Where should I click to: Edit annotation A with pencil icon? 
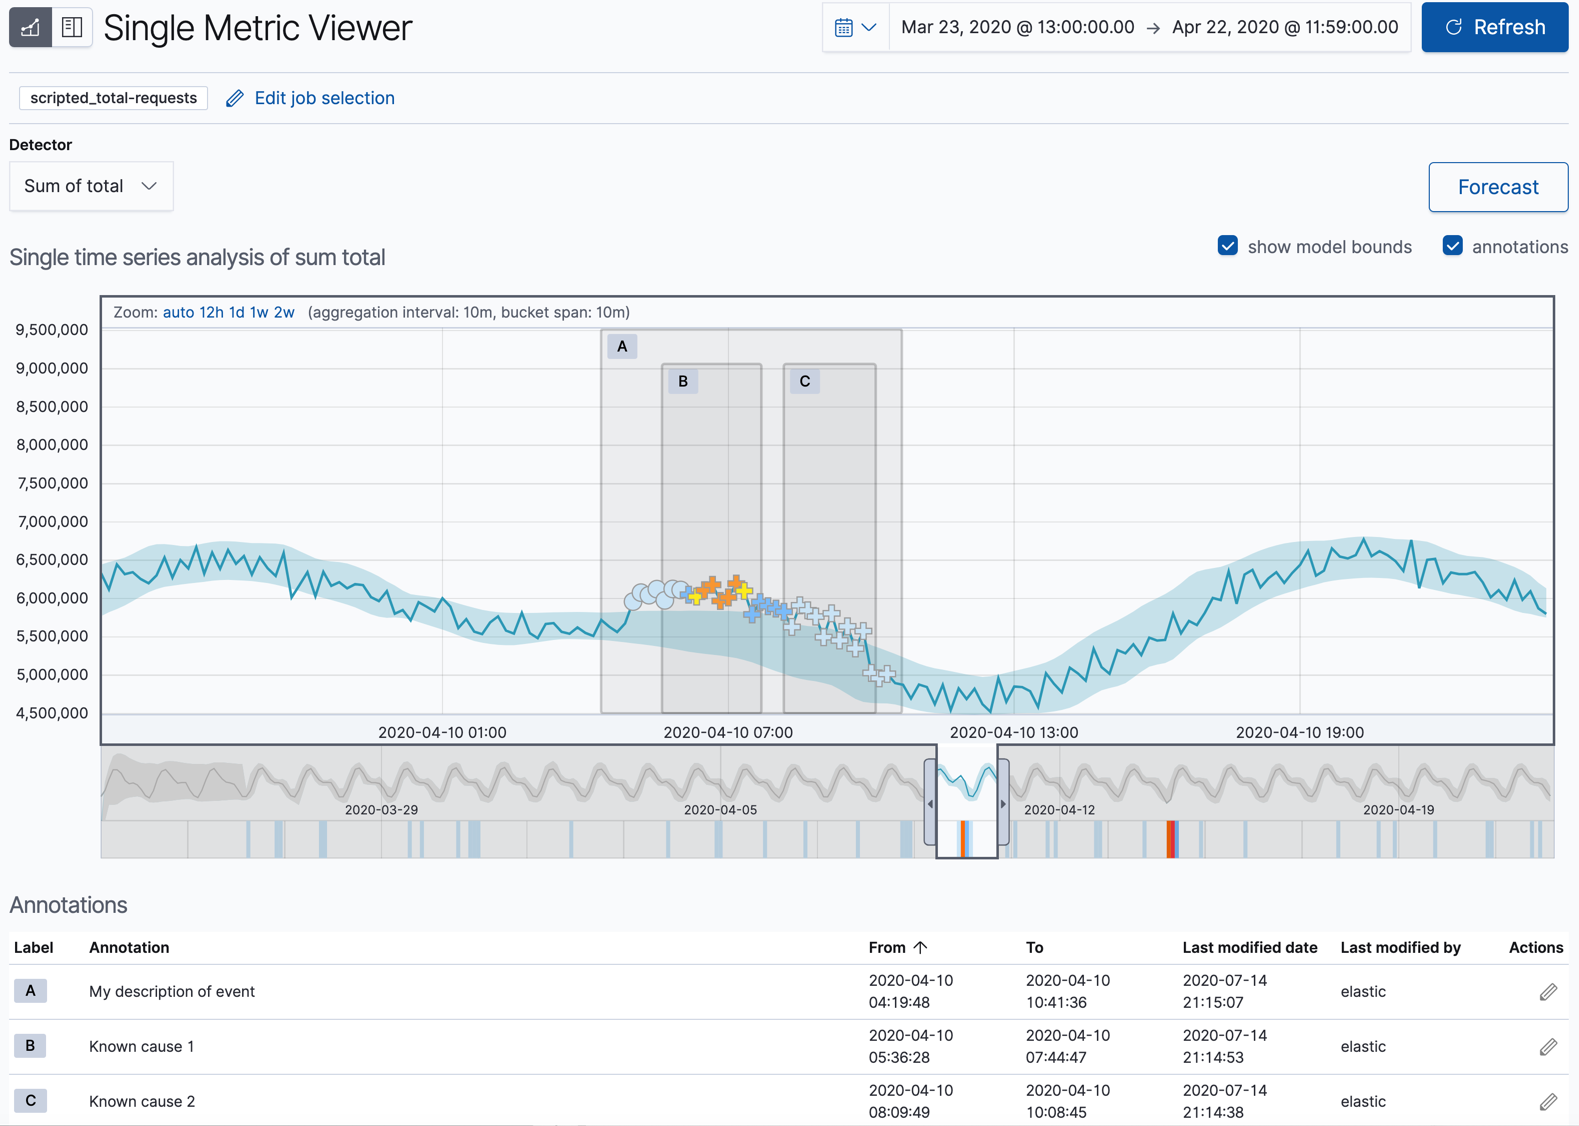(1547, 992)
